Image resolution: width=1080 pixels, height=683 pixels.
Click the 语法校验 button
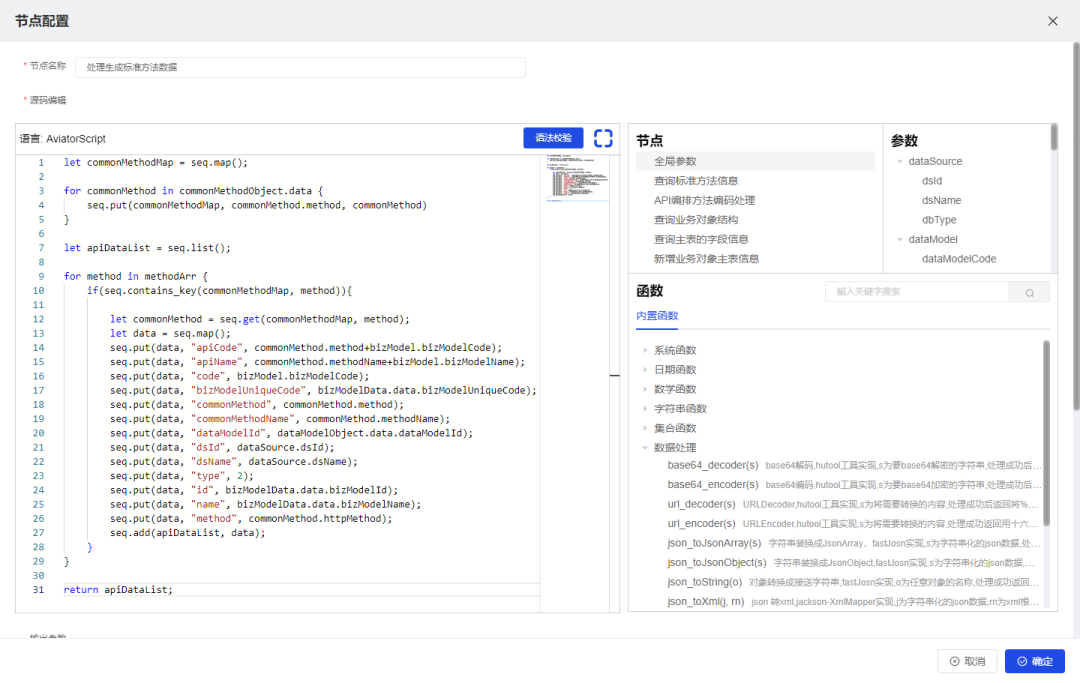(553, 138)
